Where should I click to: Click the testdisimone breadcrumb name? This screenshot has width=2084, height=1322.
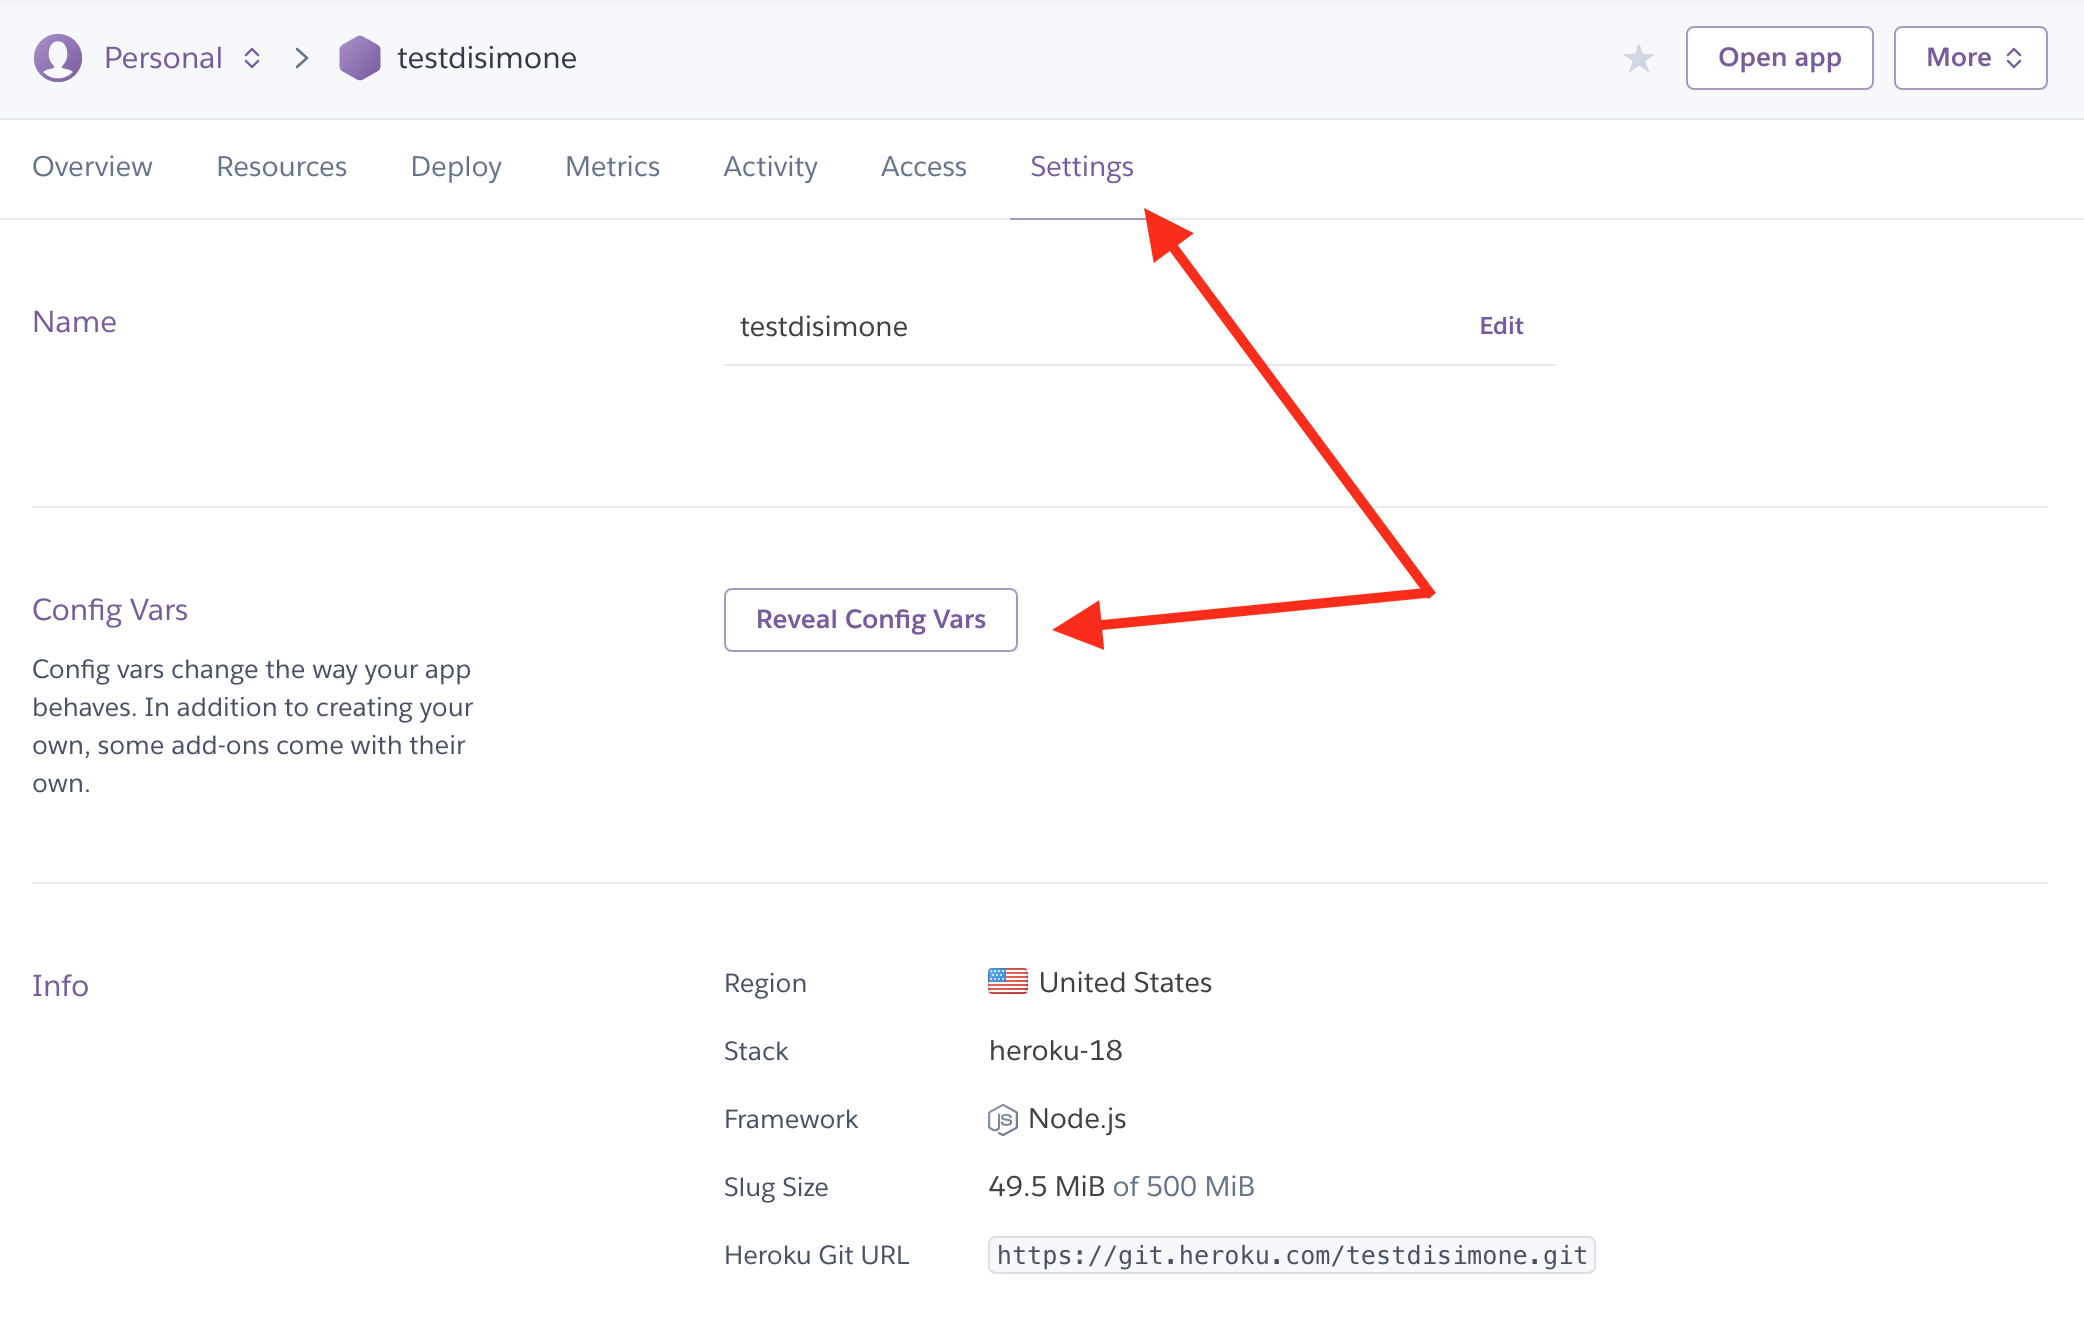486,58
